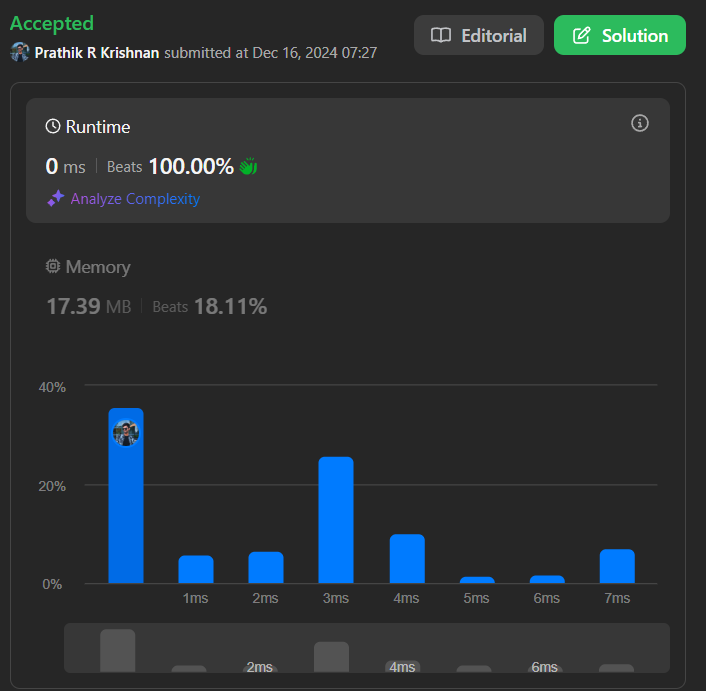The height and width of the screenshot is (691, 706).
Task: Click the clapping hands icon beside 100.00%
Action: [248, 166]
